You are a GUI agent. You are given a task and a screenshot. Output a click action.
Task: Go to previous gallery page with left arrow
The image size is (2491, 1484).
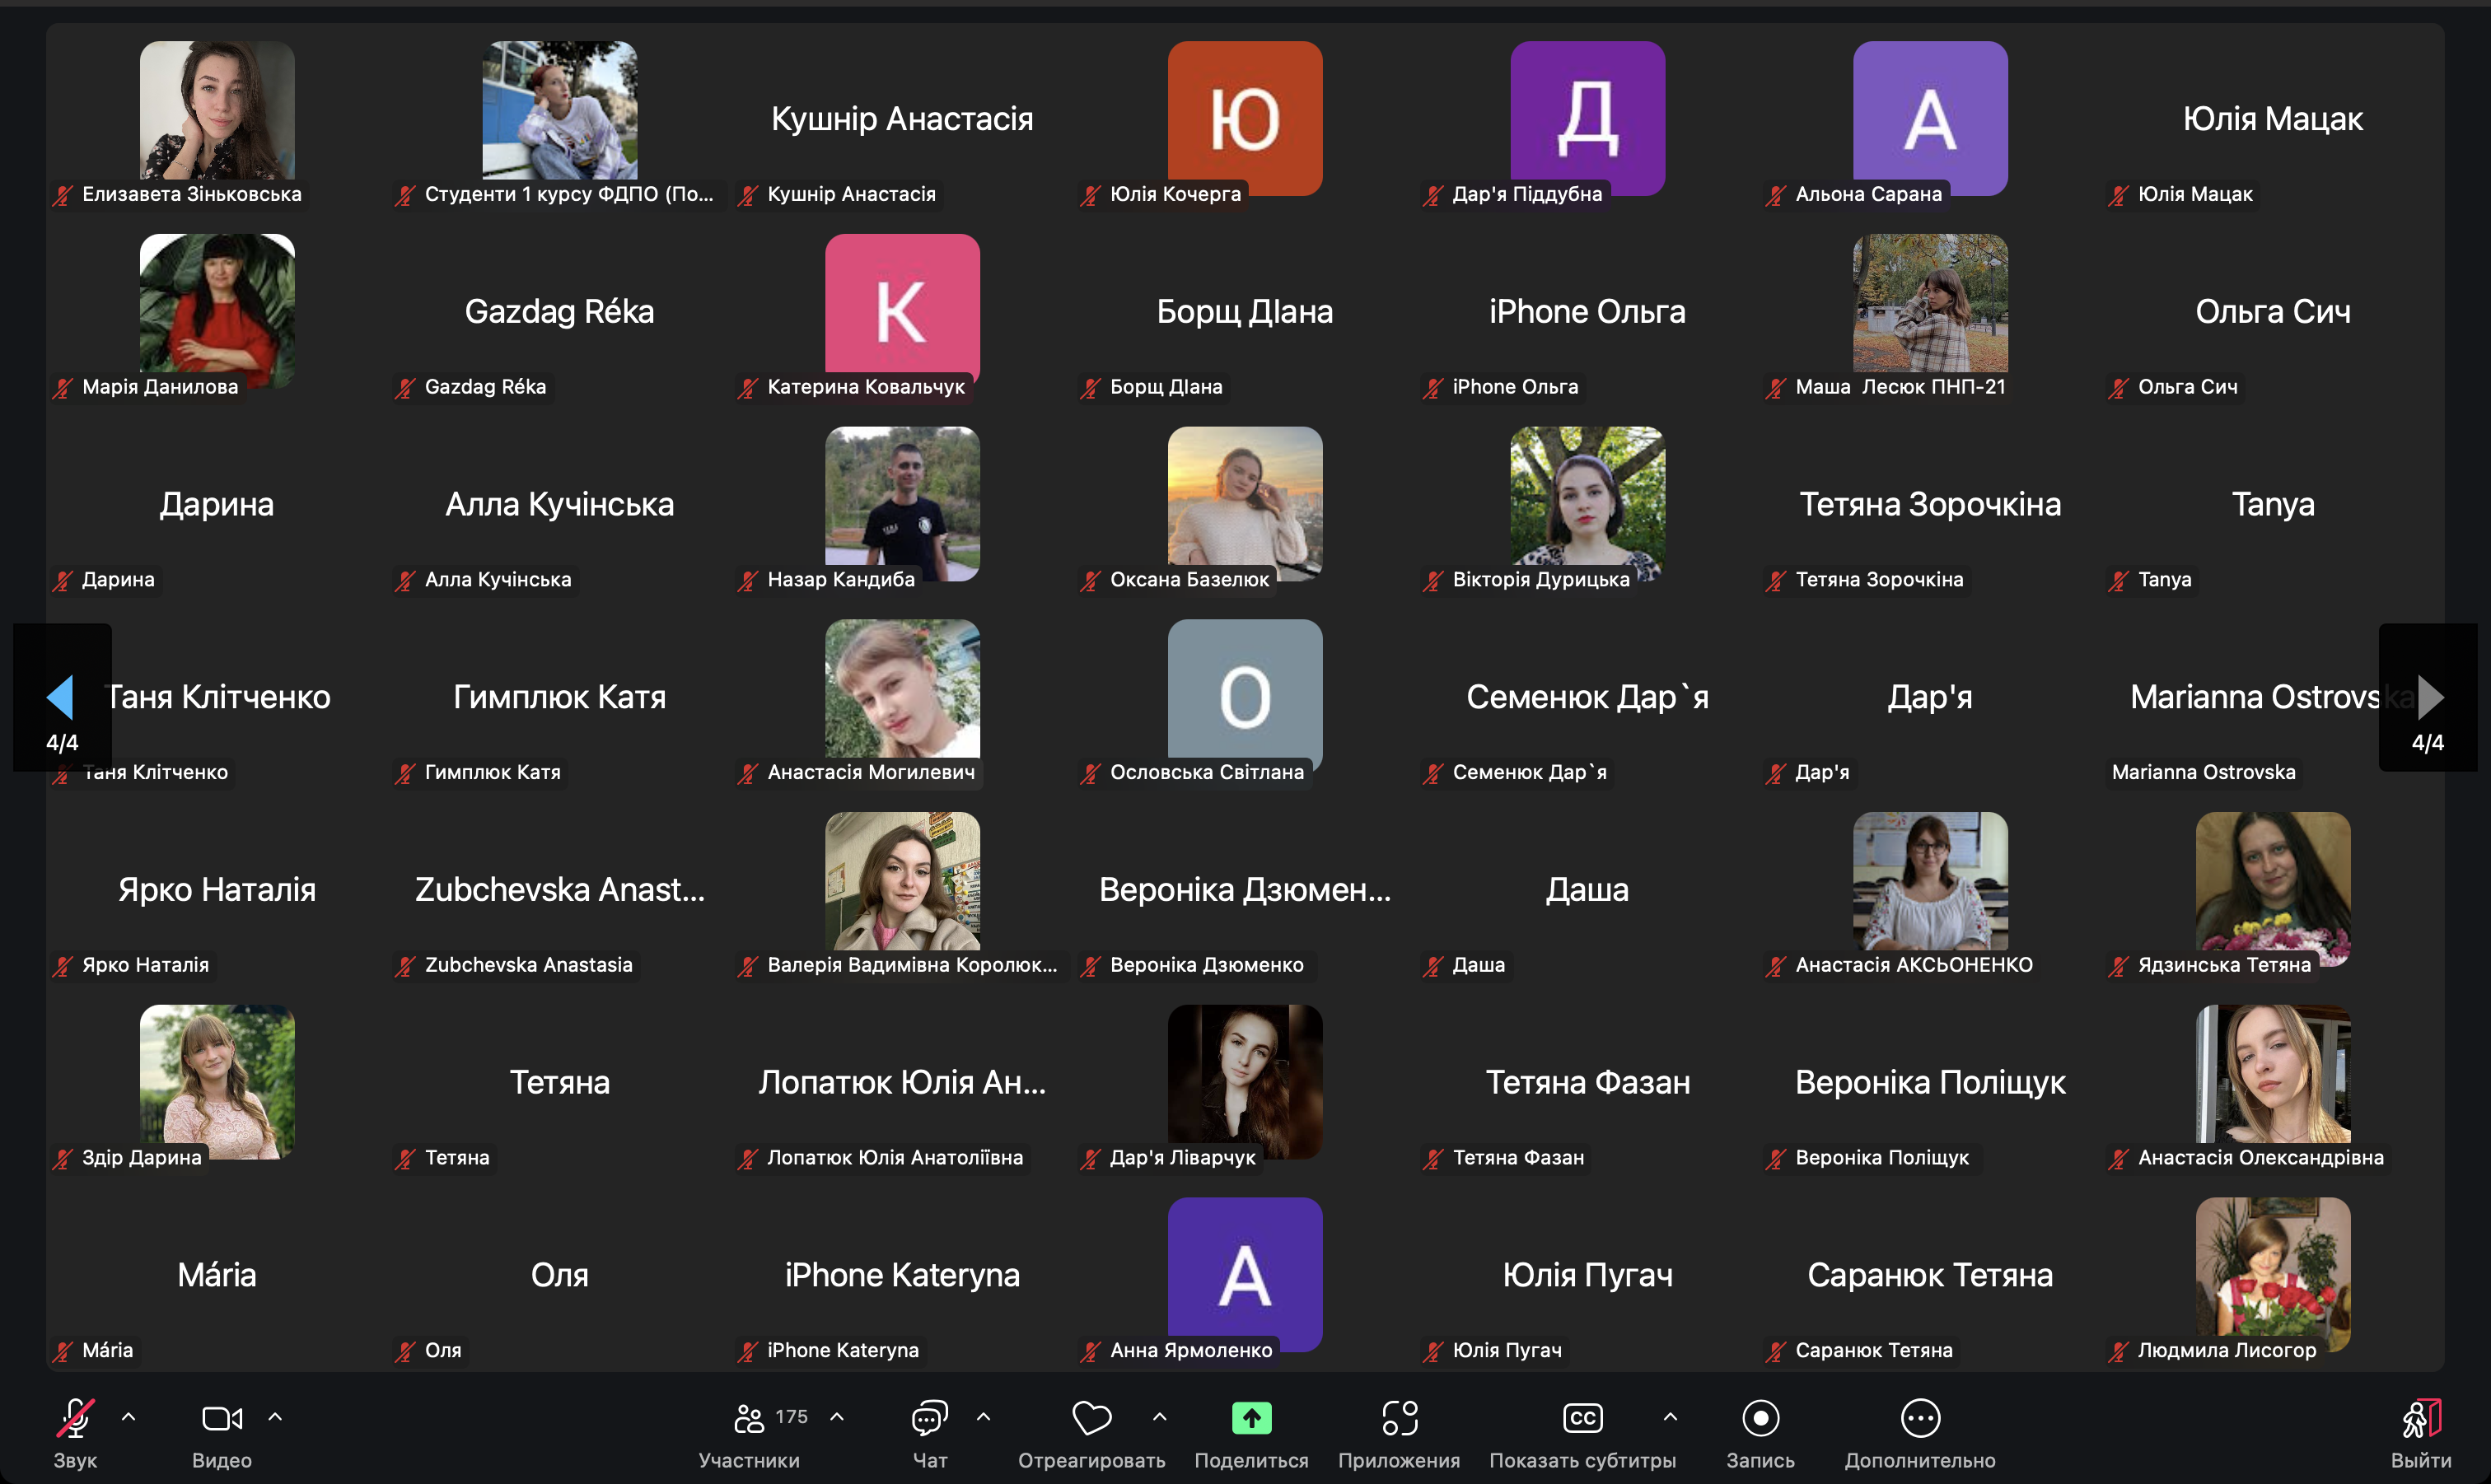(60, 697)
